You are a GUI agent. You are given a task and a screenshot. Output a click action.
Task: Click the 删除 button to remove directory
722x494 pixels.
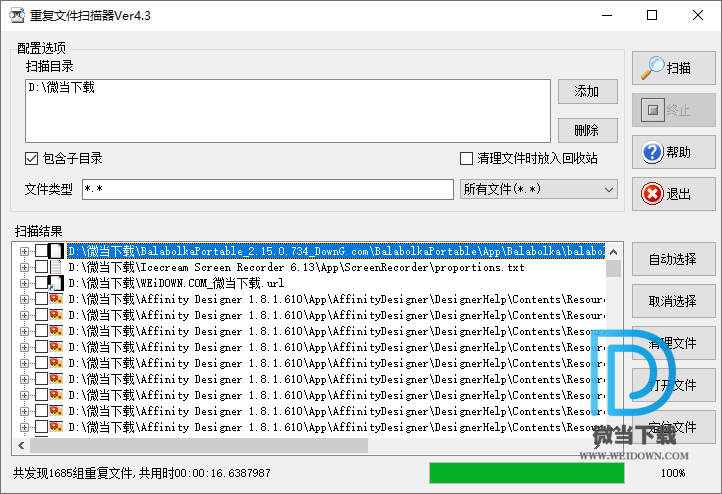coord(588,130)
